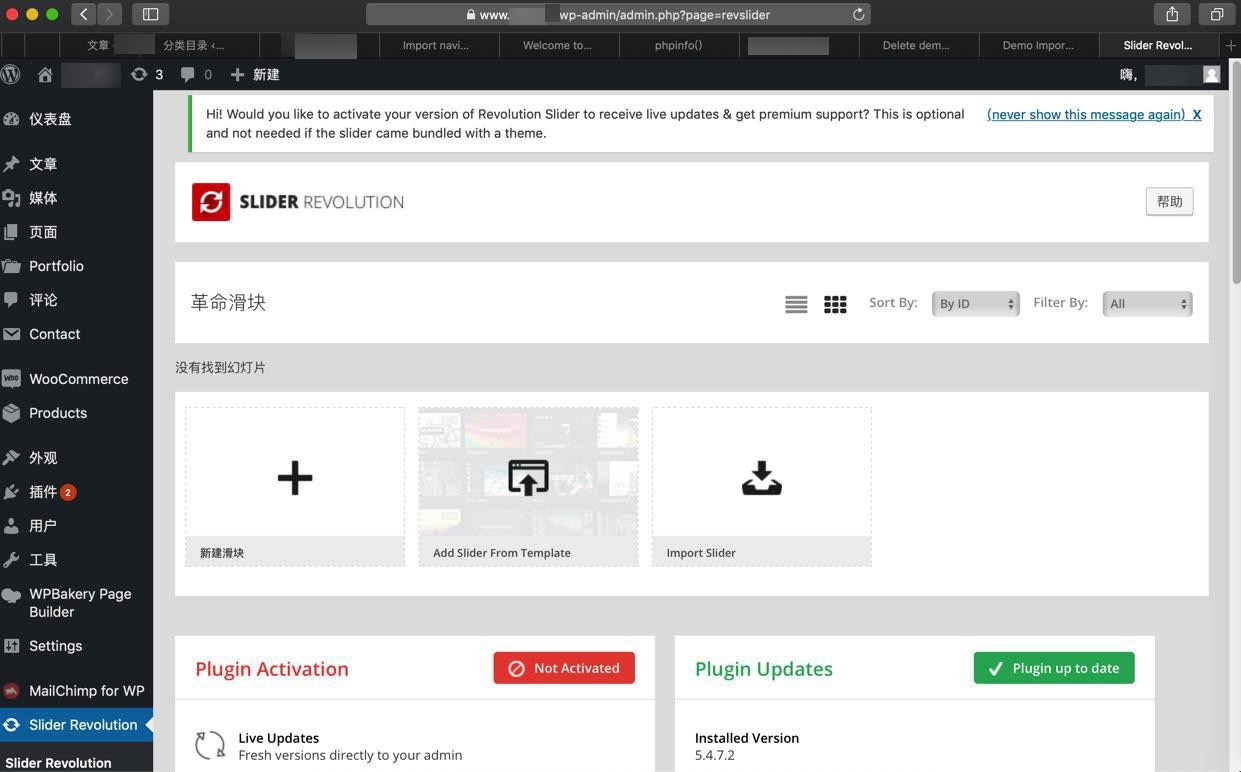Open the WordPress logo menu

pos(11,74)
